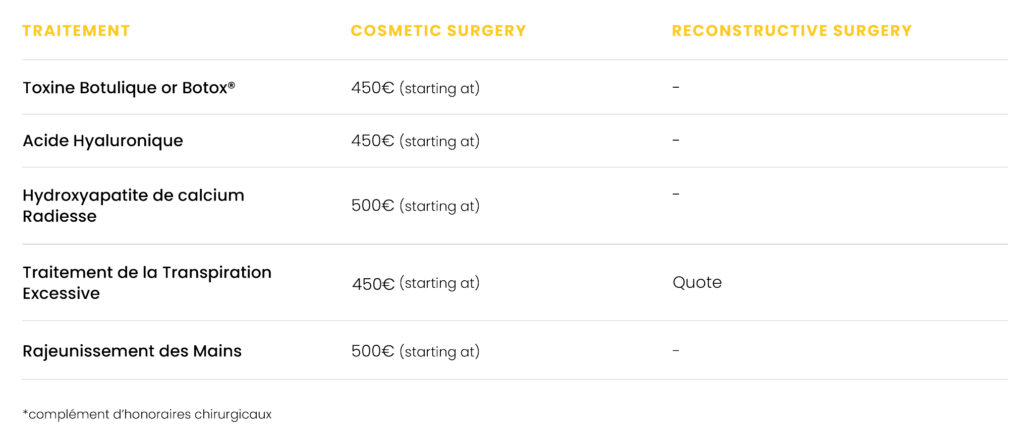The height and width of the screenshot is (438, 1024).
Task: Click the COSMETIC SURGERY column header
Action: pos(438,31)
